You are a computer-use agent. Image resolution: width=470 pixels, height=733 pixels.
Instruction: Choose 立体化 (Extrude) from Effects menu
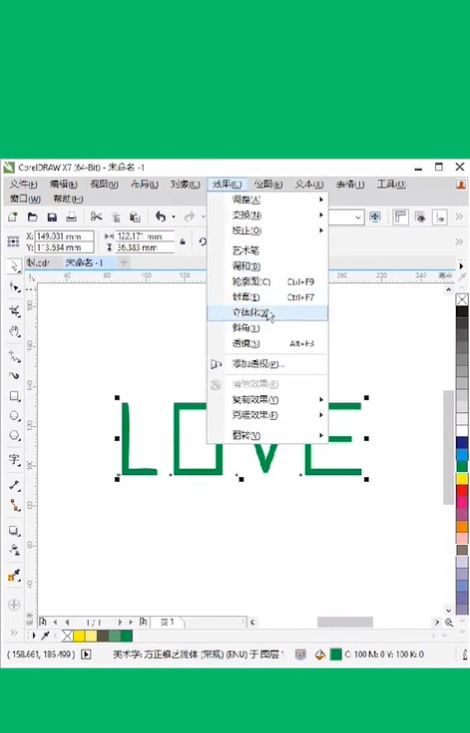tap(268, 313)
